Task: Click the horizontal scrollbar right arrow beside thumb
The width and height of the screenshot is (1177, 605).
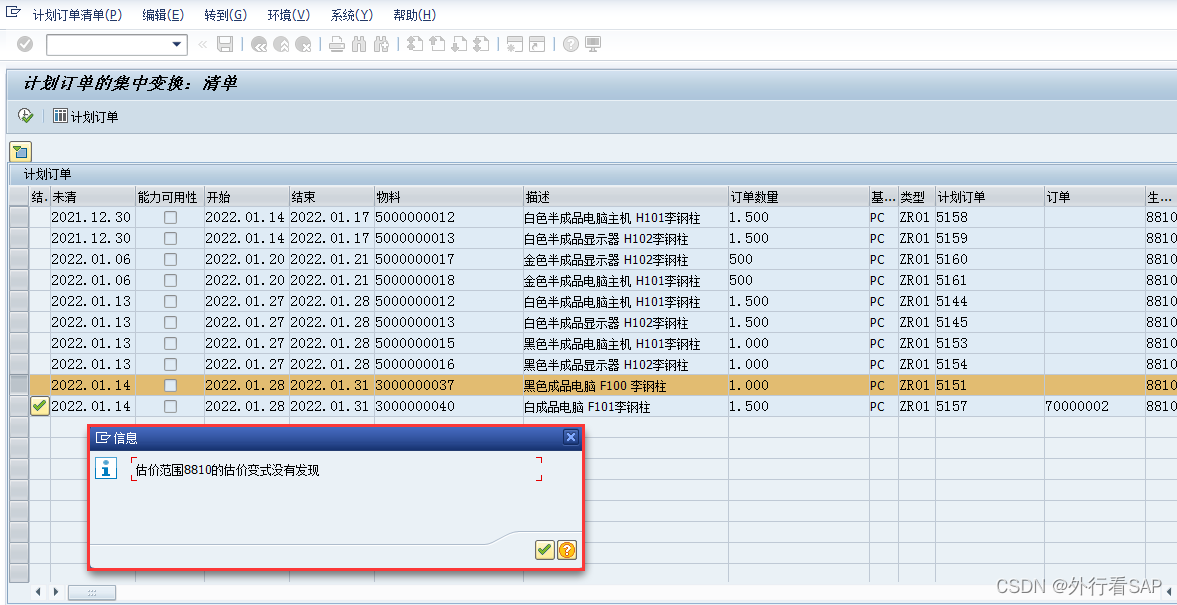Action: tap(56, 592)
